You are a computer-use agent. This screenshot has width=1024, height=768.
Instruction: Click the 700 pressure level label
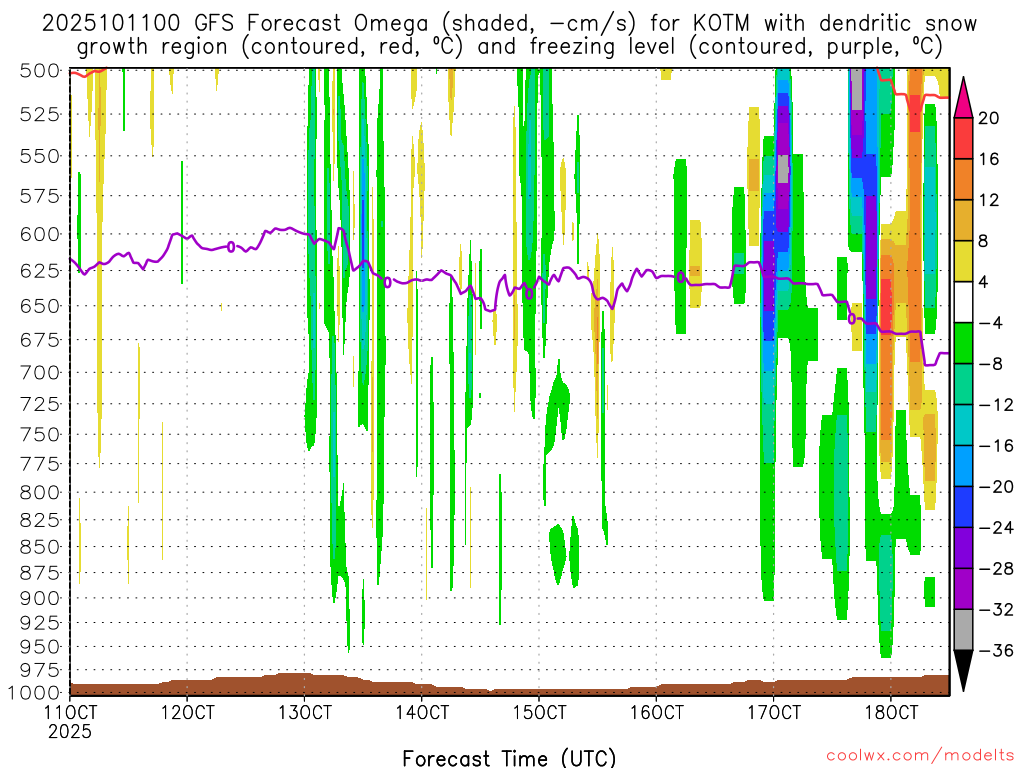pos(40,373)
